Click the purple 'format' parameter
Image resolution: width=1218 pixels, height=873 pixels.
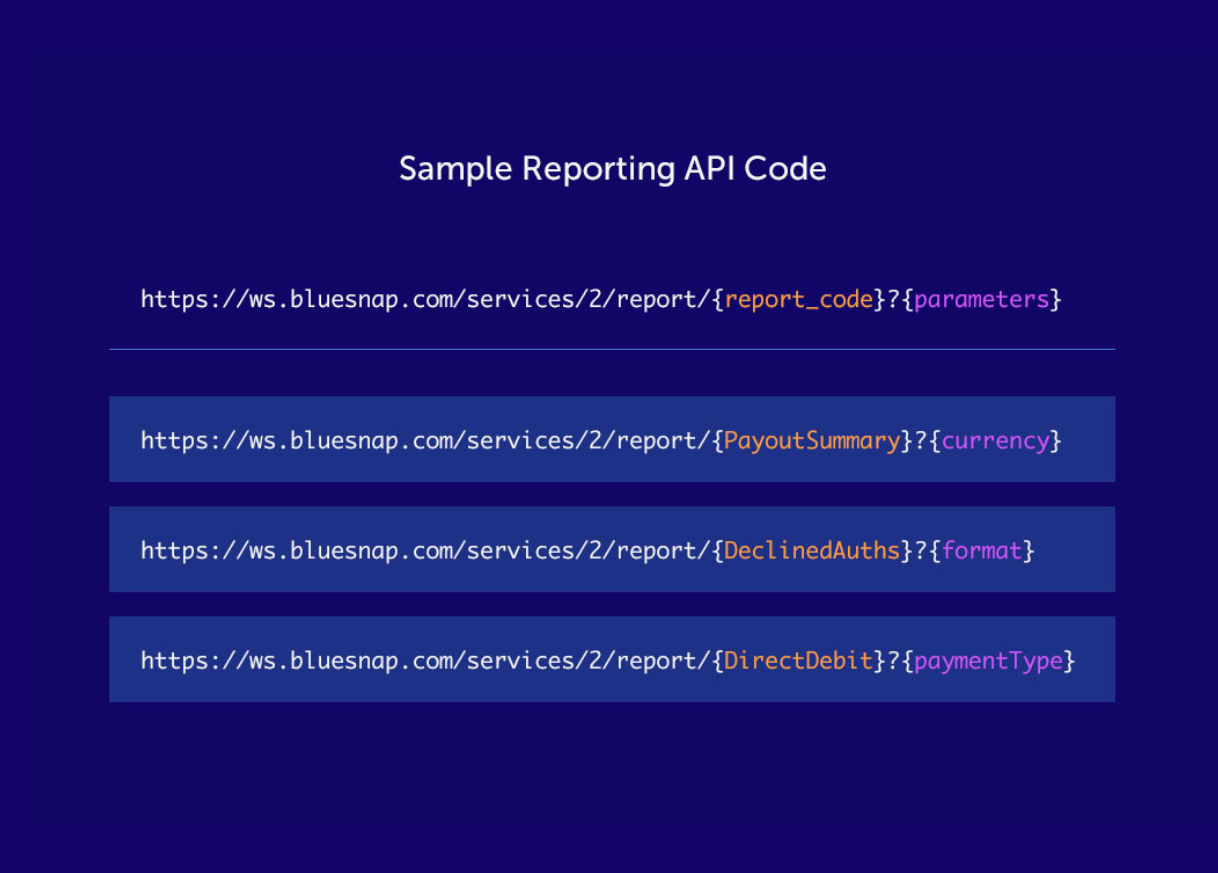pos(982,550)
